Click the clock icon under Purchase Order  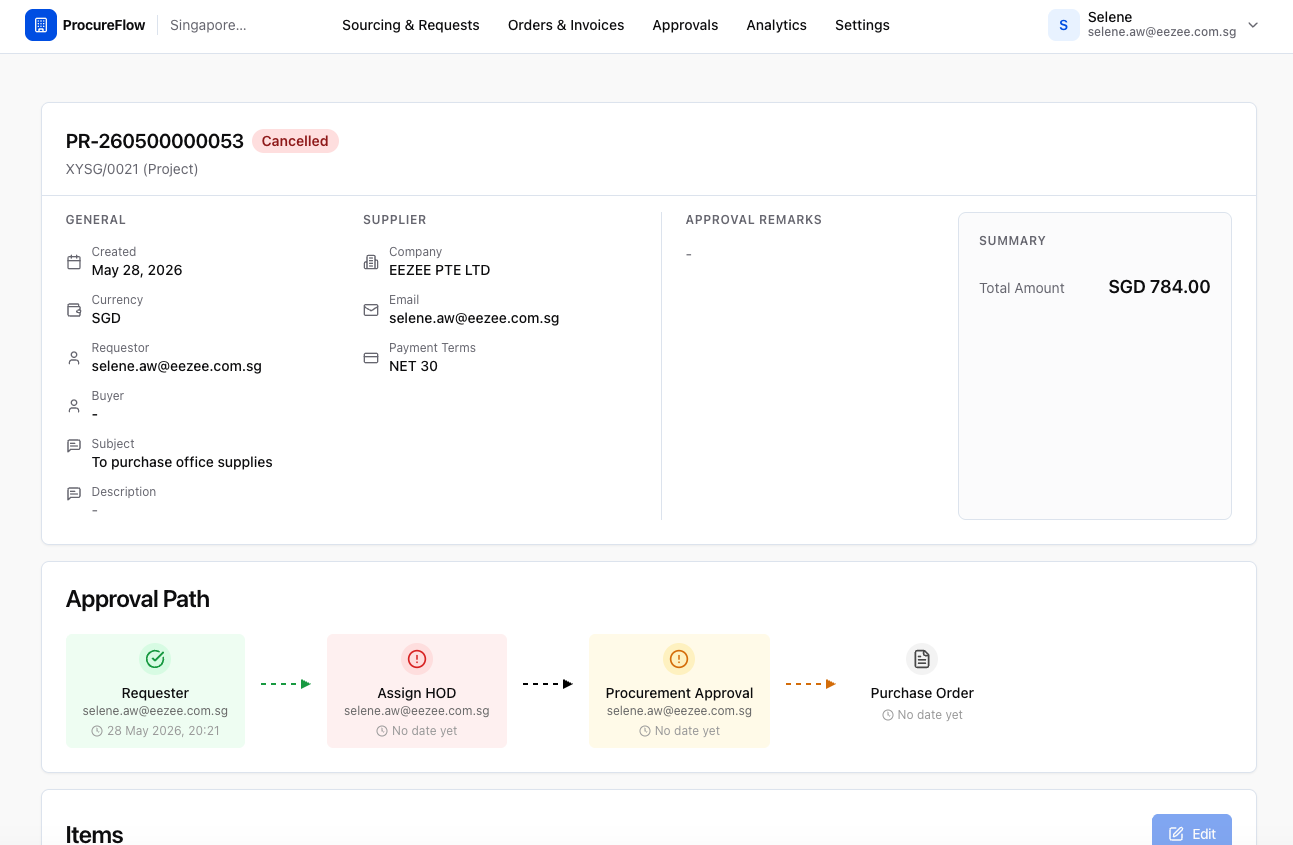click(x=888, y=715)
